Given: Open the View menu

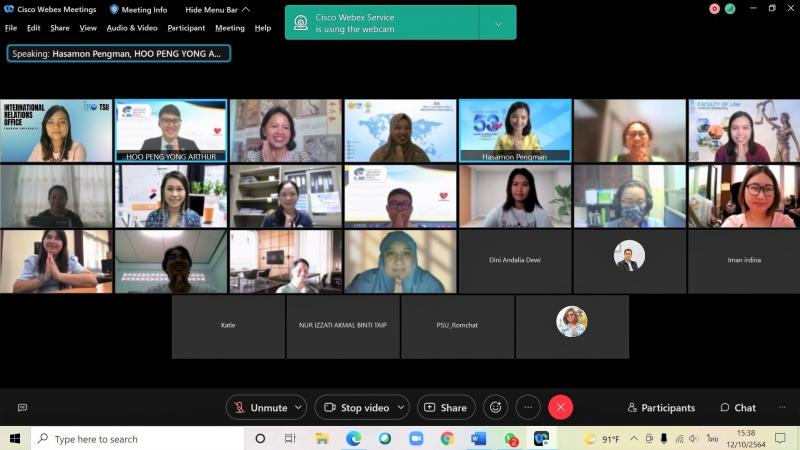Looking at the screenshot, I should (x=88, y=28).
